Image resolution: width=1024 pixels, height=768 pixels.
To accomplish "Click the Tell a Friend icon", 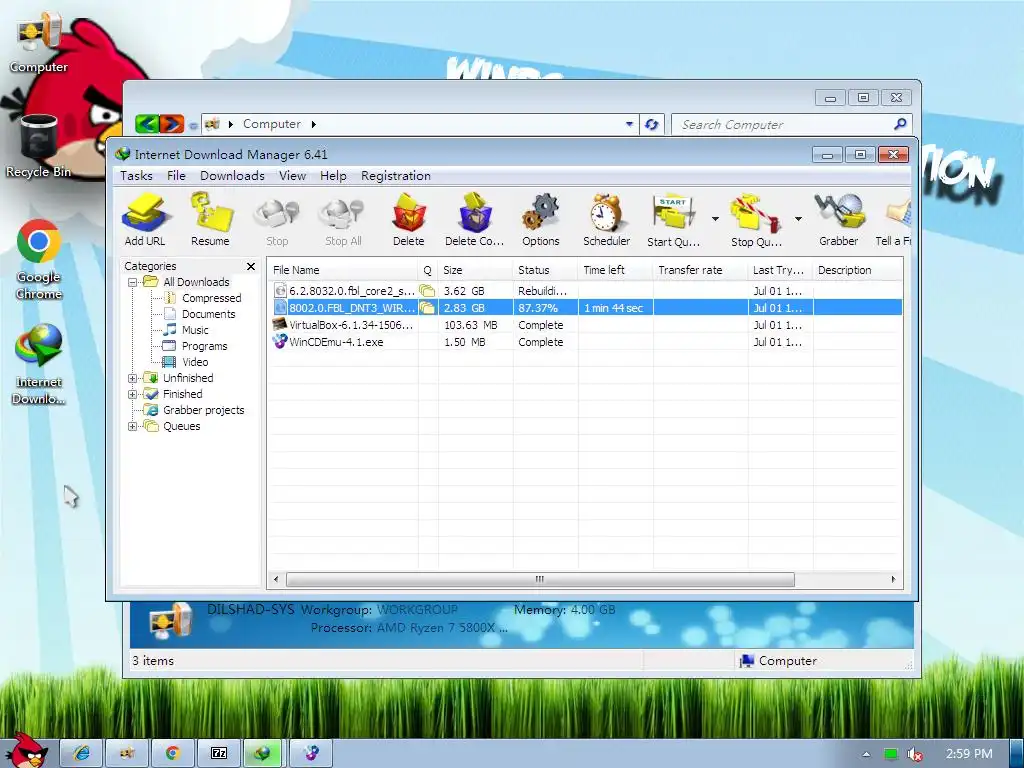I will tap(893, 219).
